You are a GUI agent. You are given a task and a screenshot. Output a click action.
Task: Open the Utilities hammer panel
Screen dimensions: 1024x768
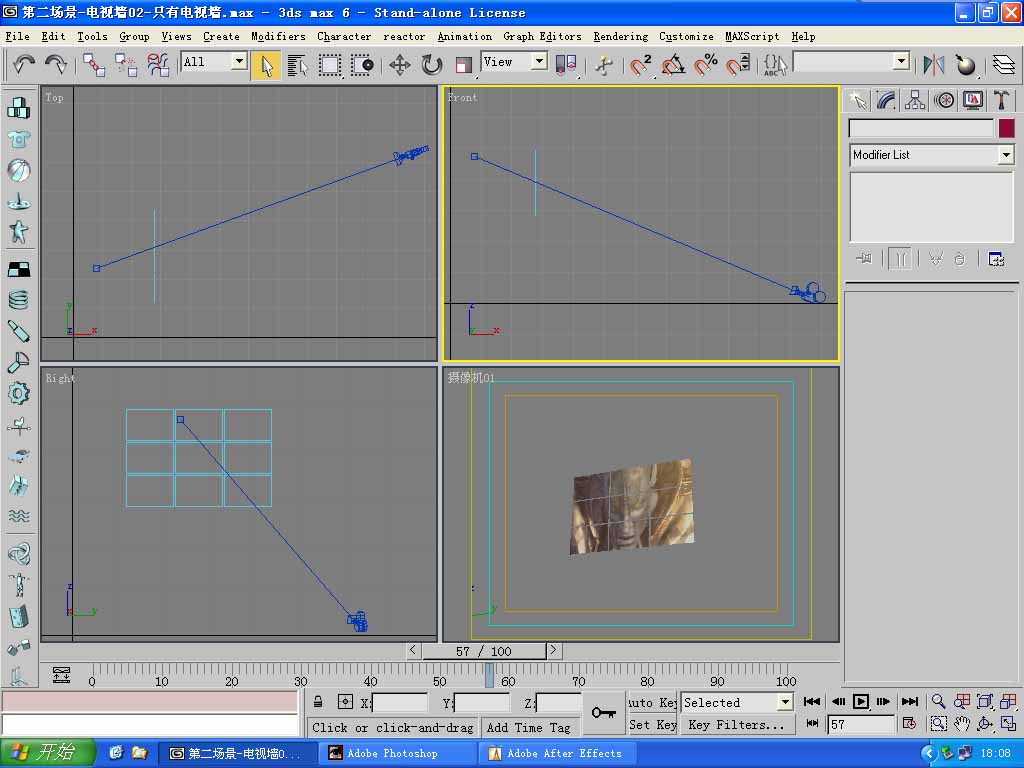click(x=1002, y=101)
